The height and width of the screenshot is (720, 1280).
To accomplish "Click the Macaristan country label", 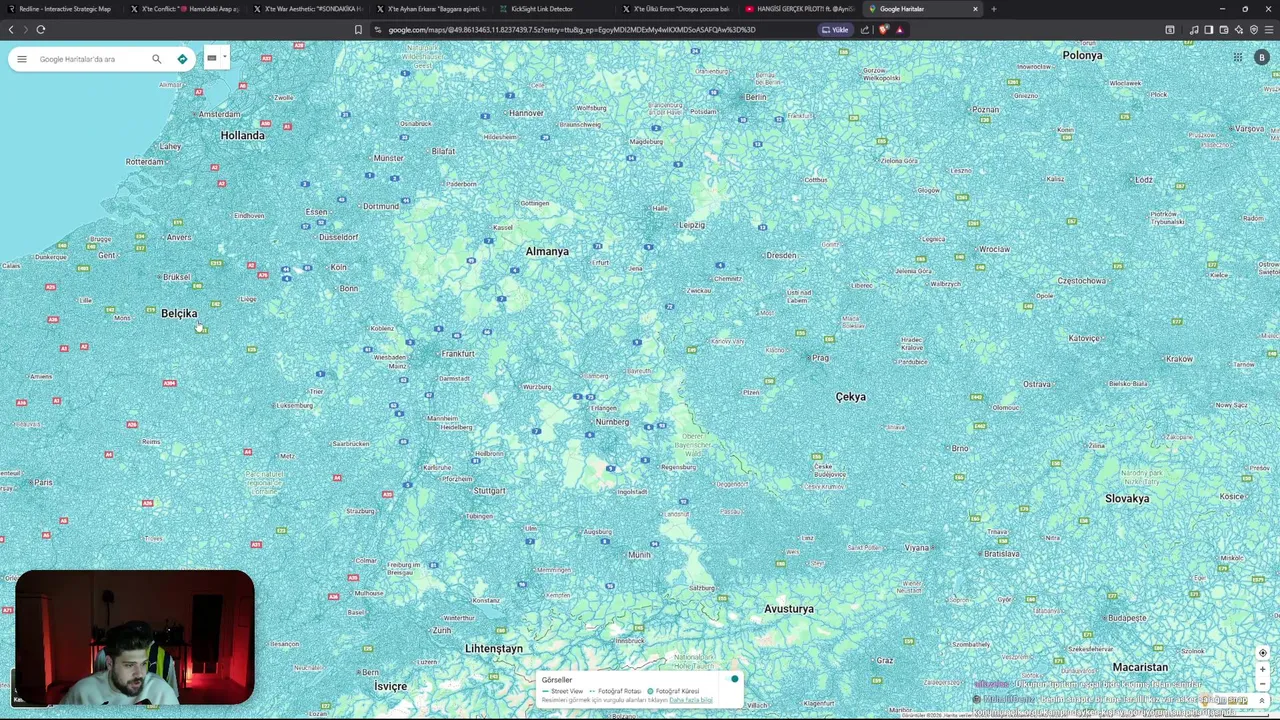I will click(1140, 667).
